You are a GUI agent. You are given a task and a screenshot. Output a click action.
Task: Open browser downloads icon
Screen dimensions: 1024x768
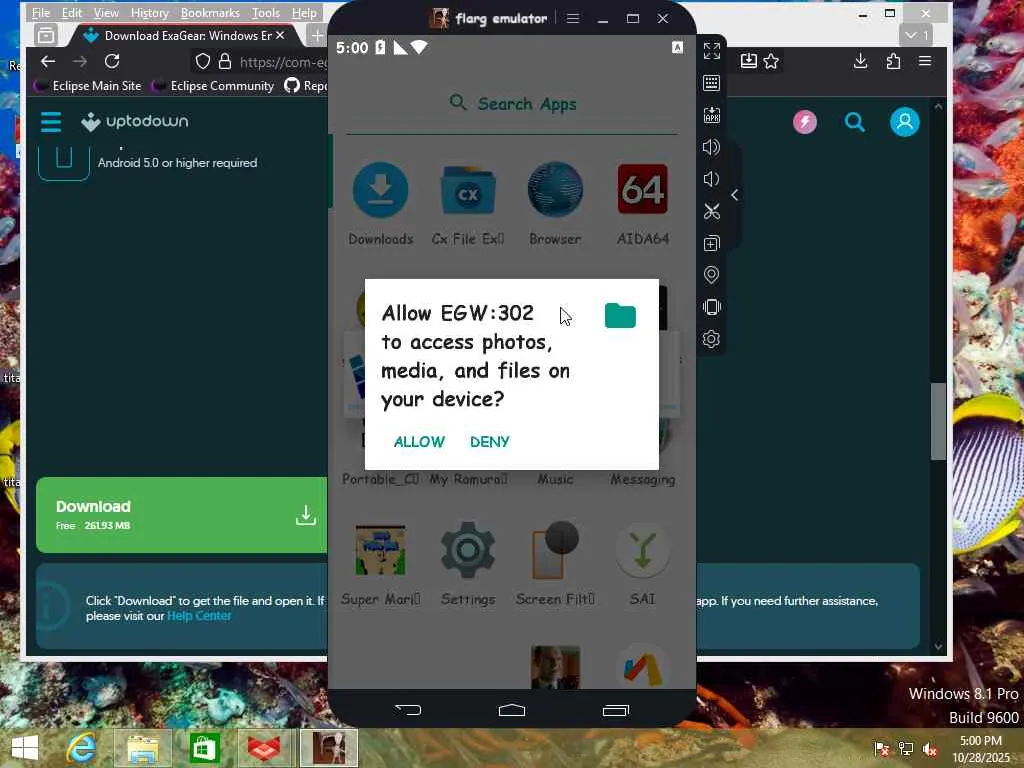click(860, 61)
